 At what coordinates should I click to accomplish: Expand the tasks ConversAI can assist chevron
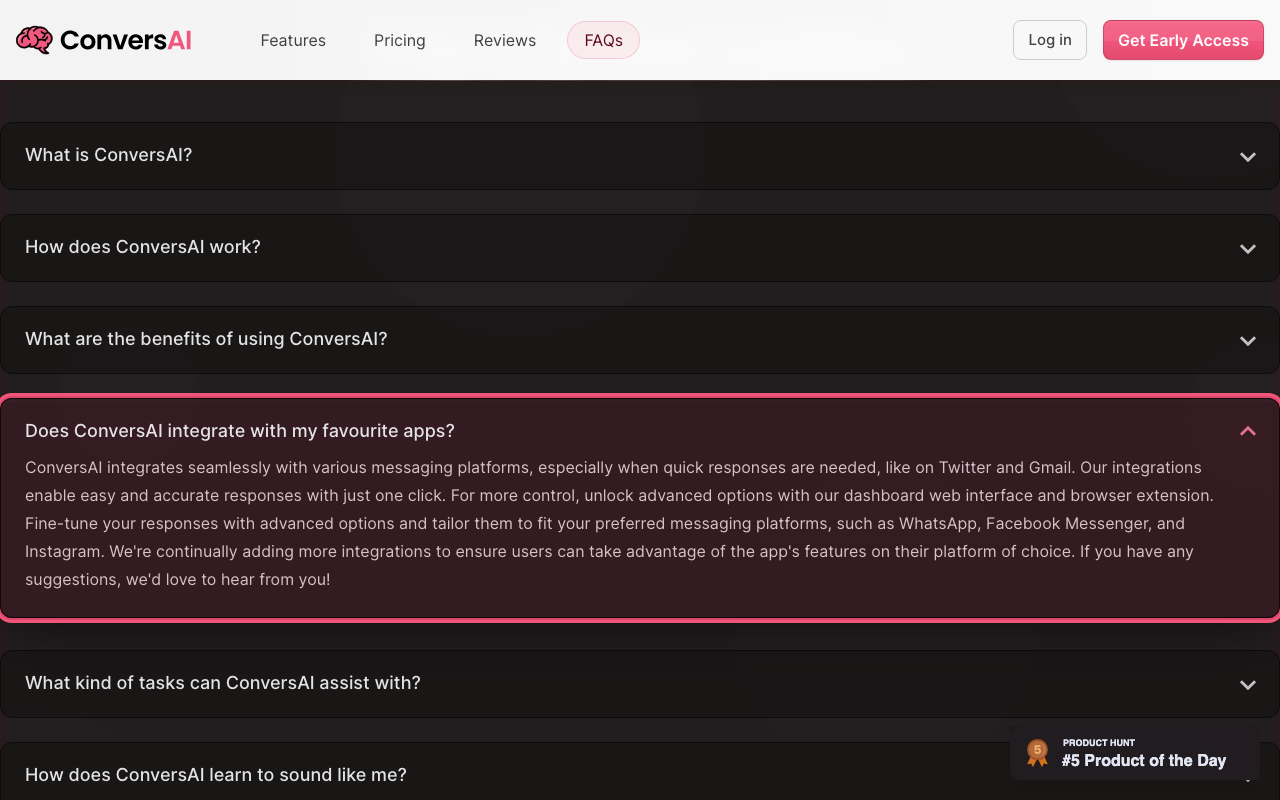(x=1248, y=685)
